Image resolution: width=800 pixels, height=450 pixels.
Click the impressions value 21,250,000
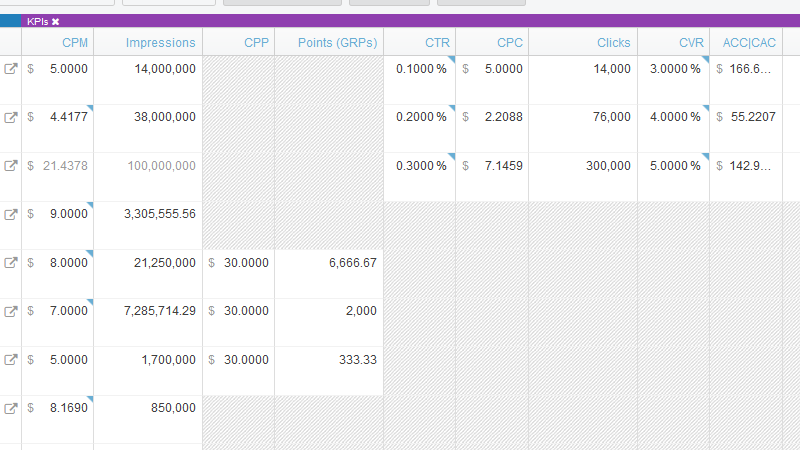click(165, 263)
